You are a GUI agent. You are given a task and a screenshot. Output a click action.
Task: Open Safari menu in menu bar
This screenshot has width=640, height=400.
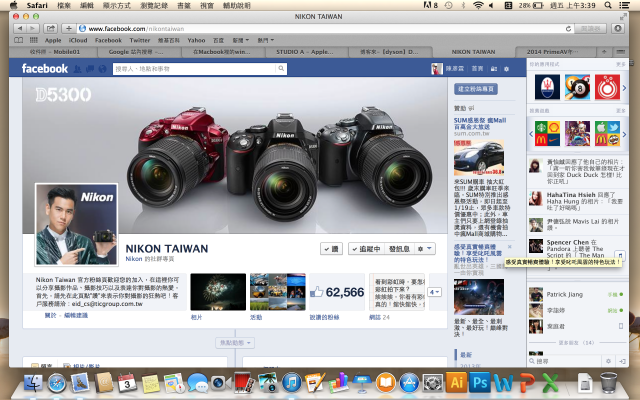pos(37,5)
